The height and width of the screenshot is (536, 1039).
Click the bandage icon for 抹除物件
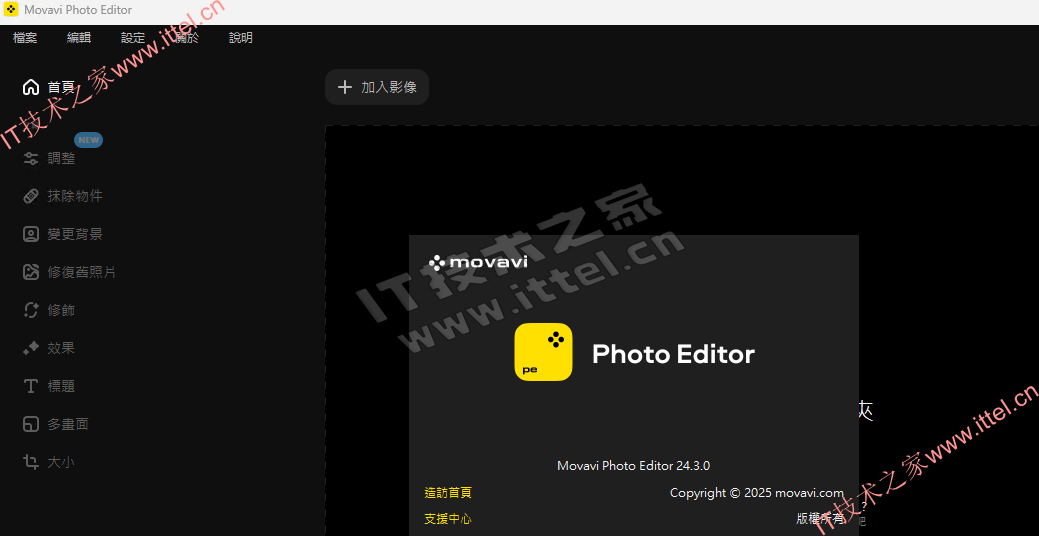30,196
